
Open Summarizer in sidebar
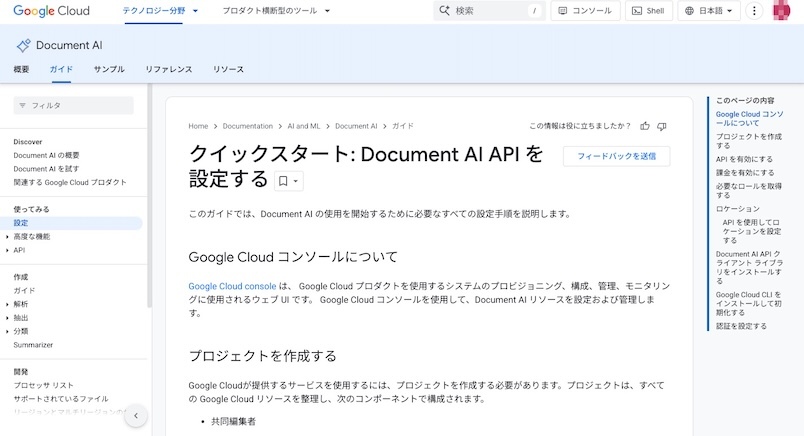33,345
